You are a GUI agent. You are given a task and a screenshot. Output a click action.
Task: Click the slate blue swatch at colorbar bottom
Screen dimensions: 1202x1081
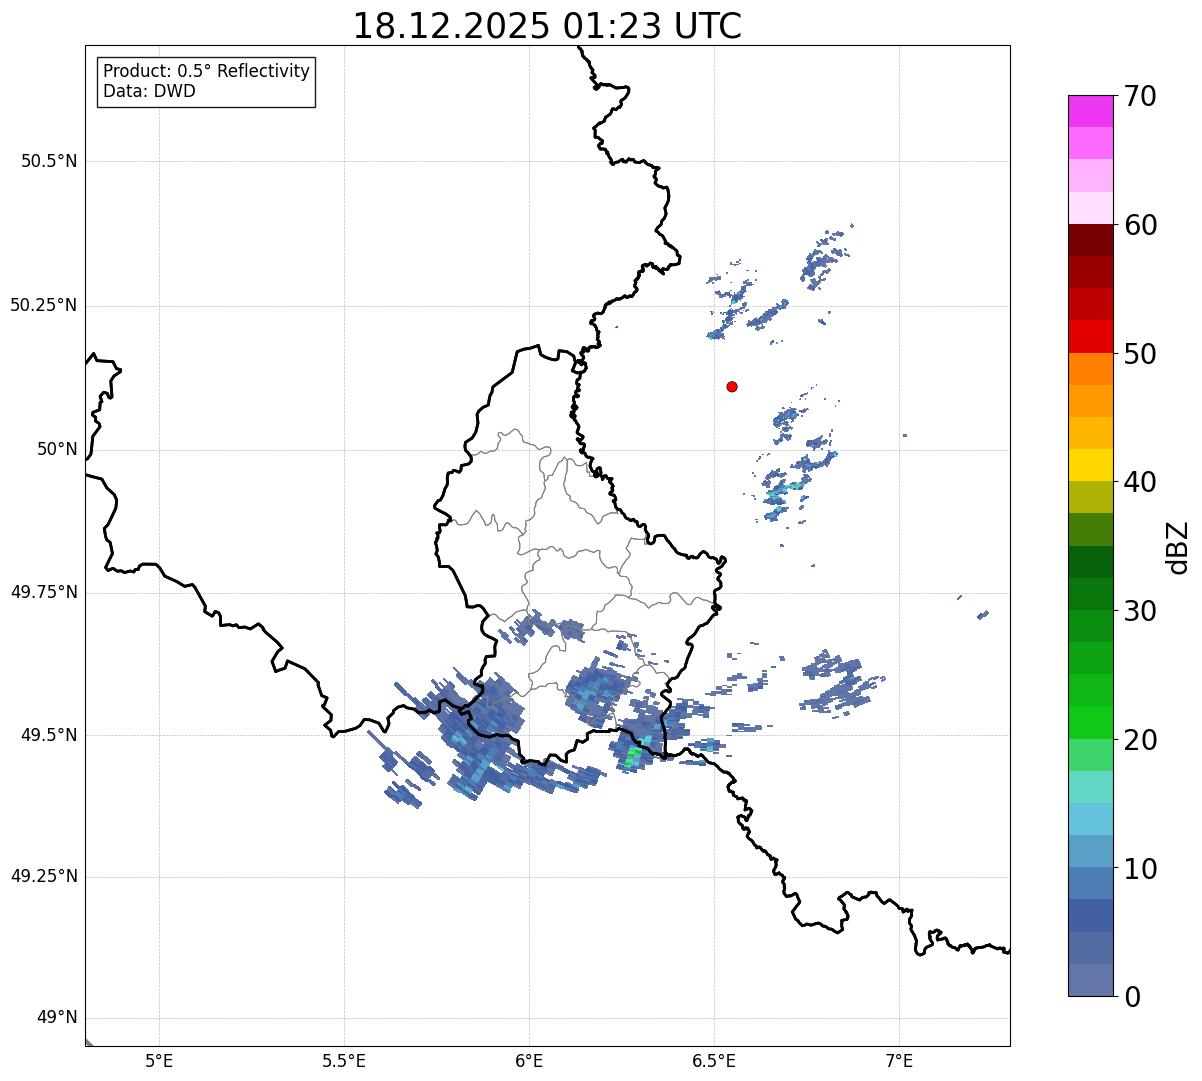pyautogui.click(x=1090, y=980)
